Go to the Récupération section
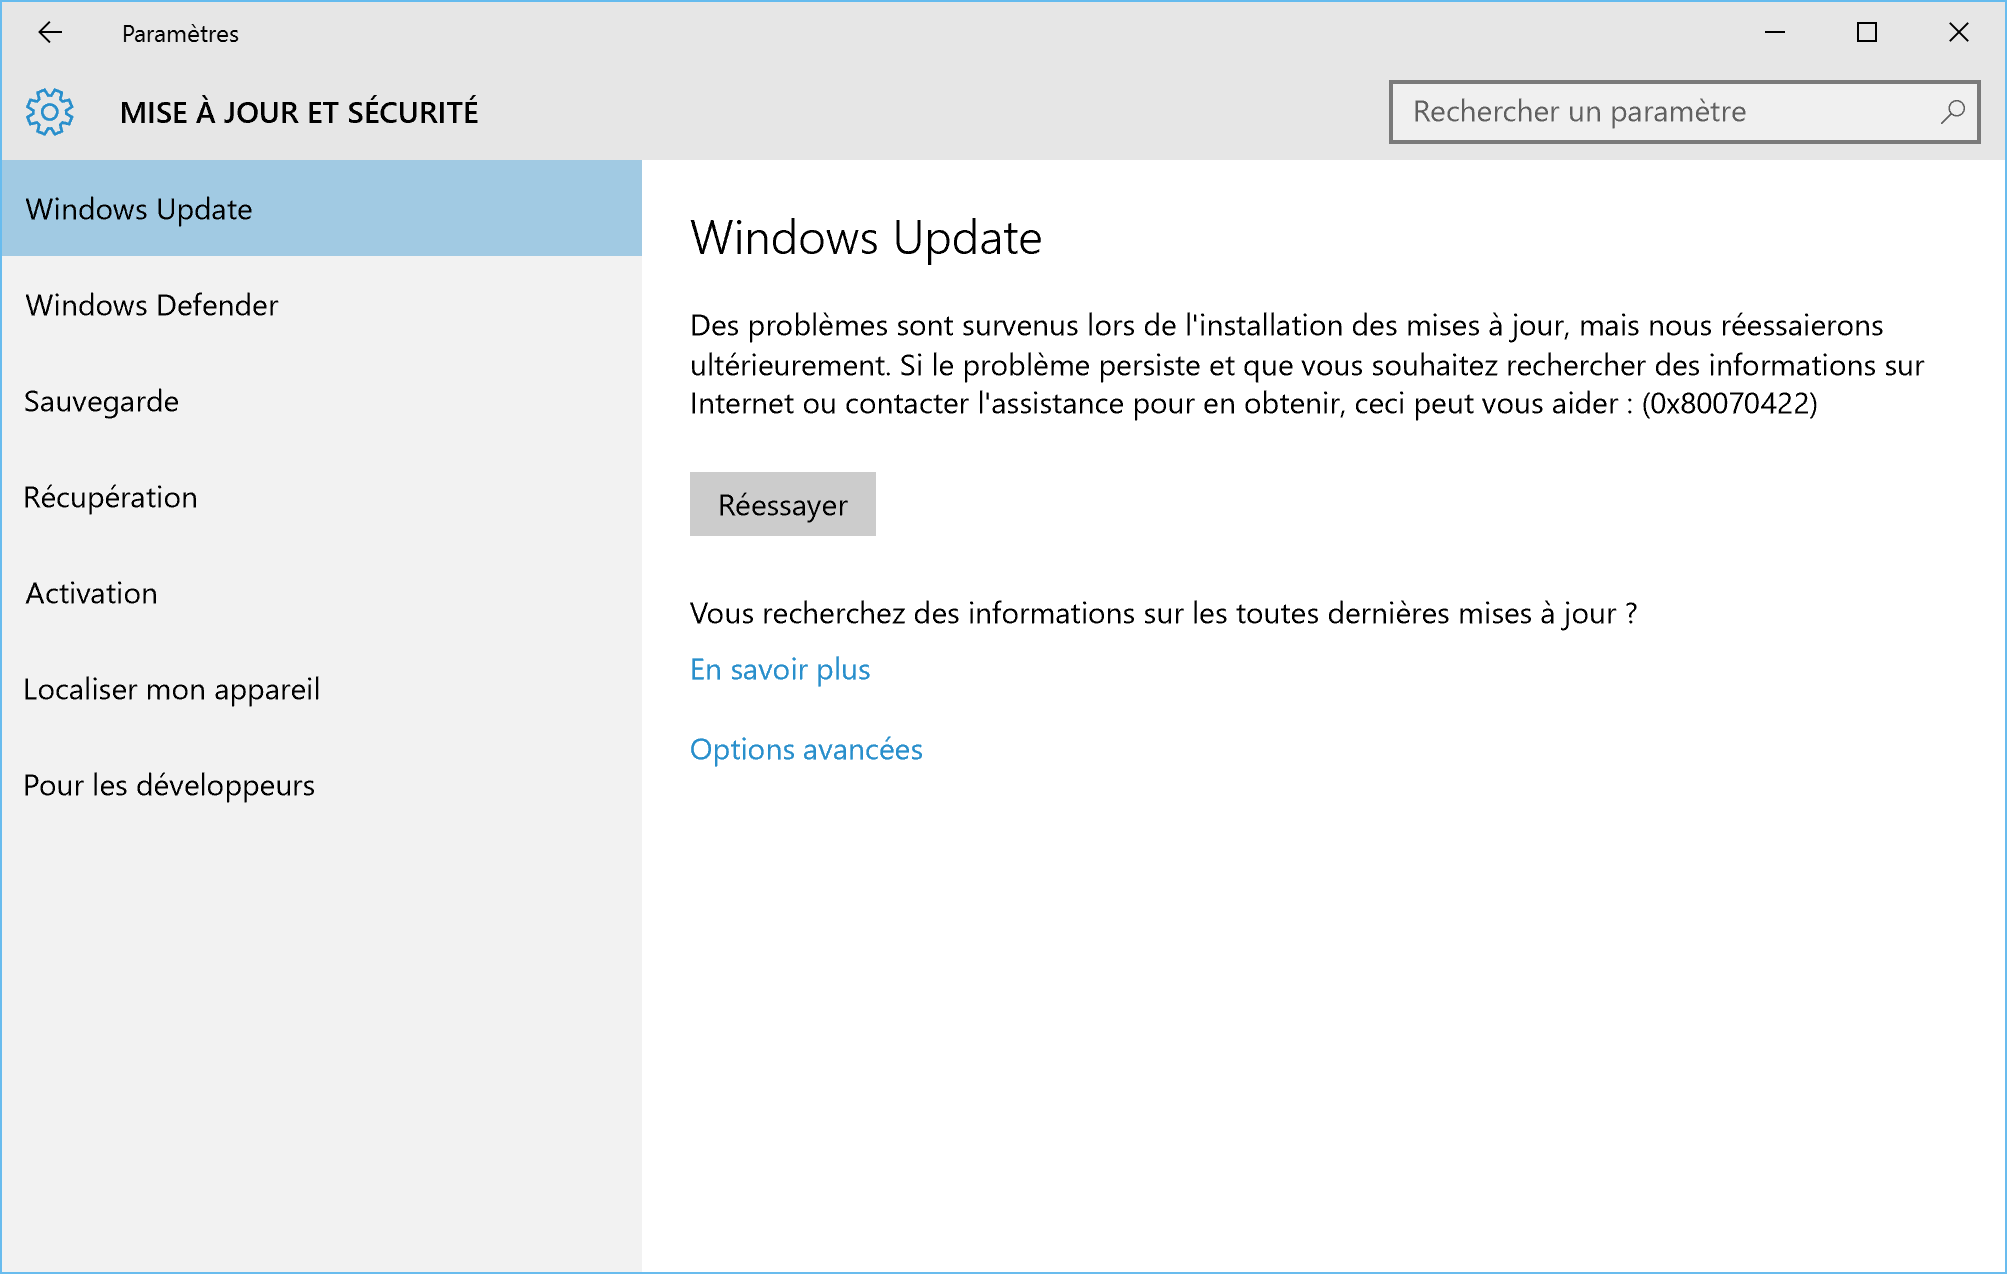 click(x=322, y=496)
